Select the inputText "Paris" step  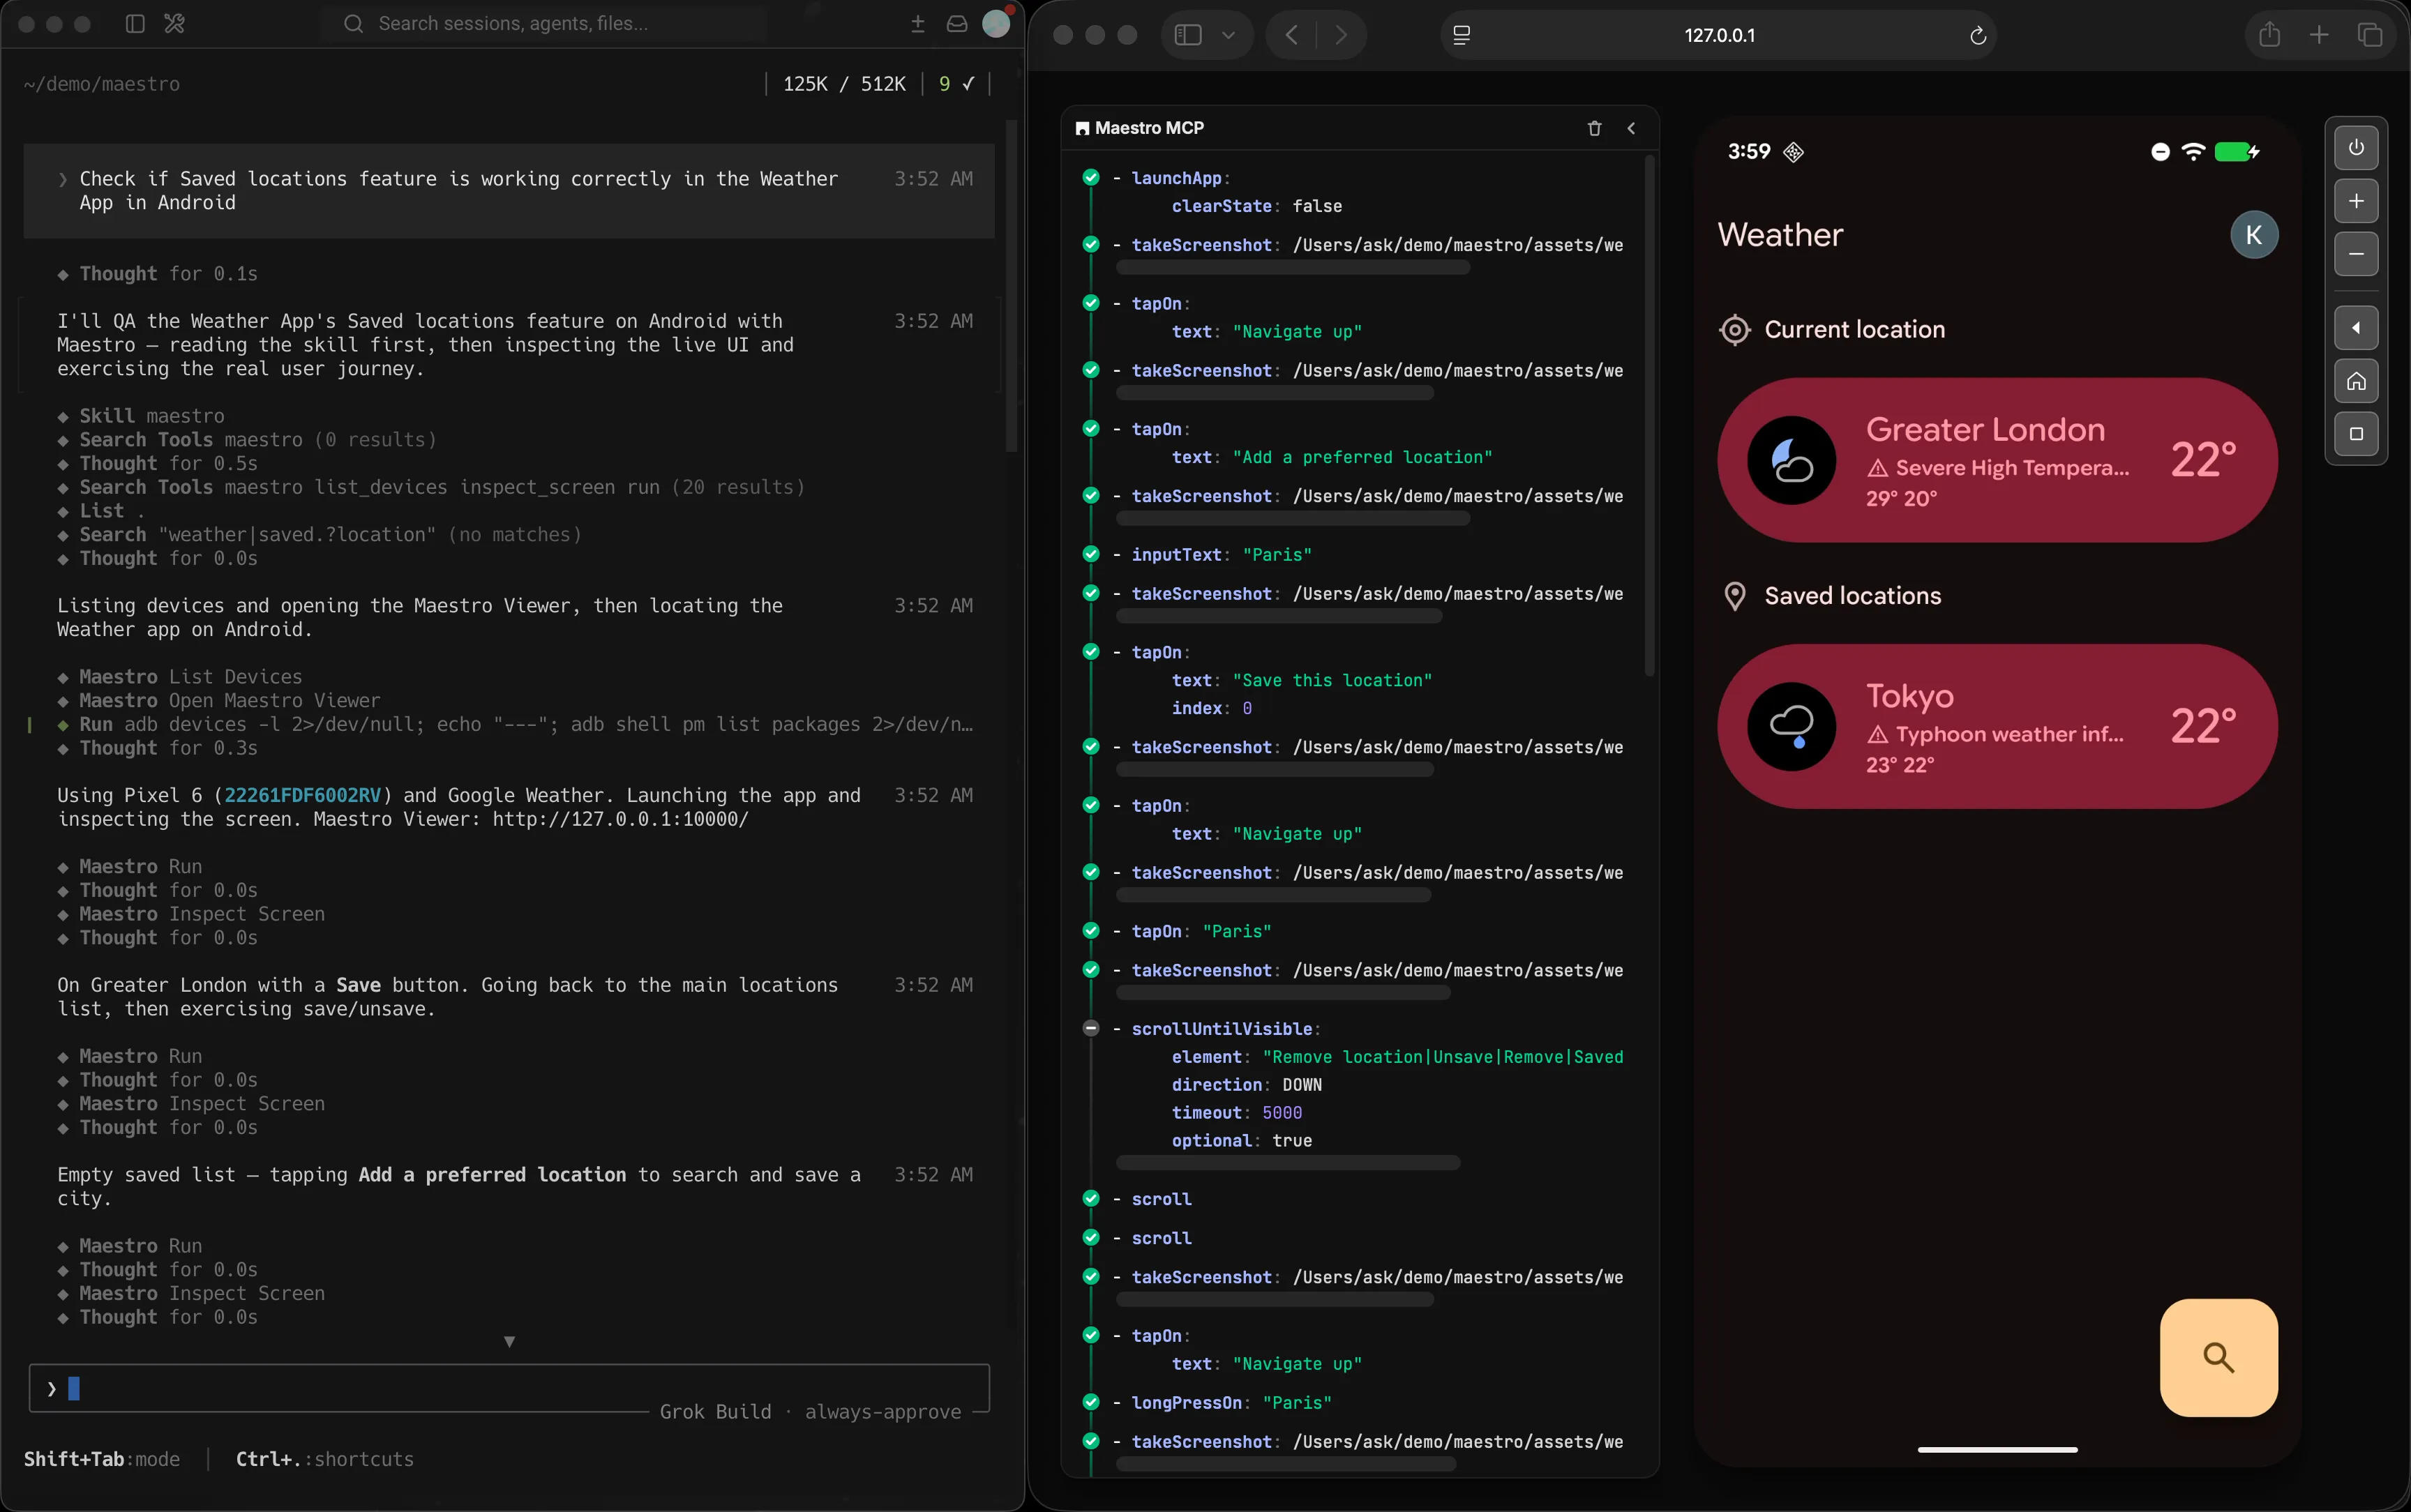click(x=1220, y=555)
